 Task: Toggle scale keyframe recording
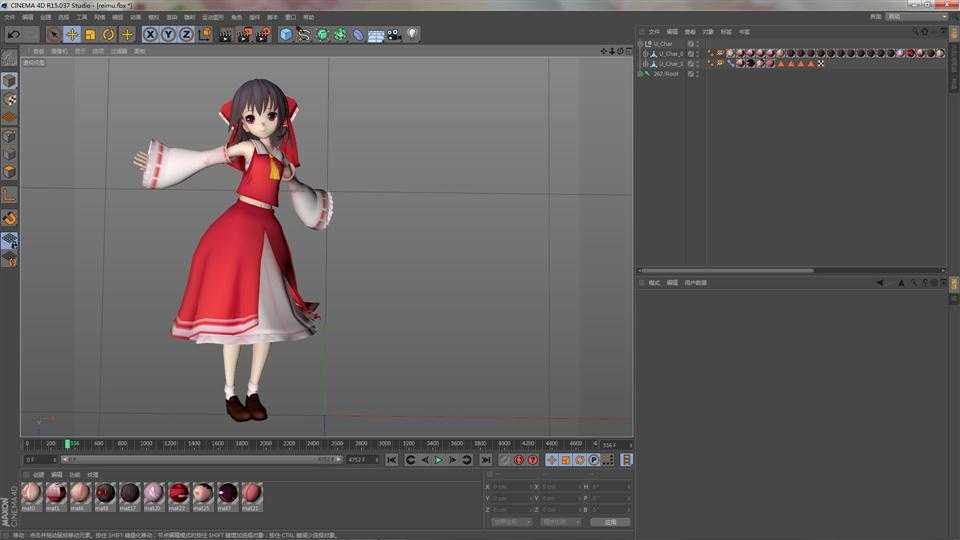pyautogui.click(x=566, y=460)
